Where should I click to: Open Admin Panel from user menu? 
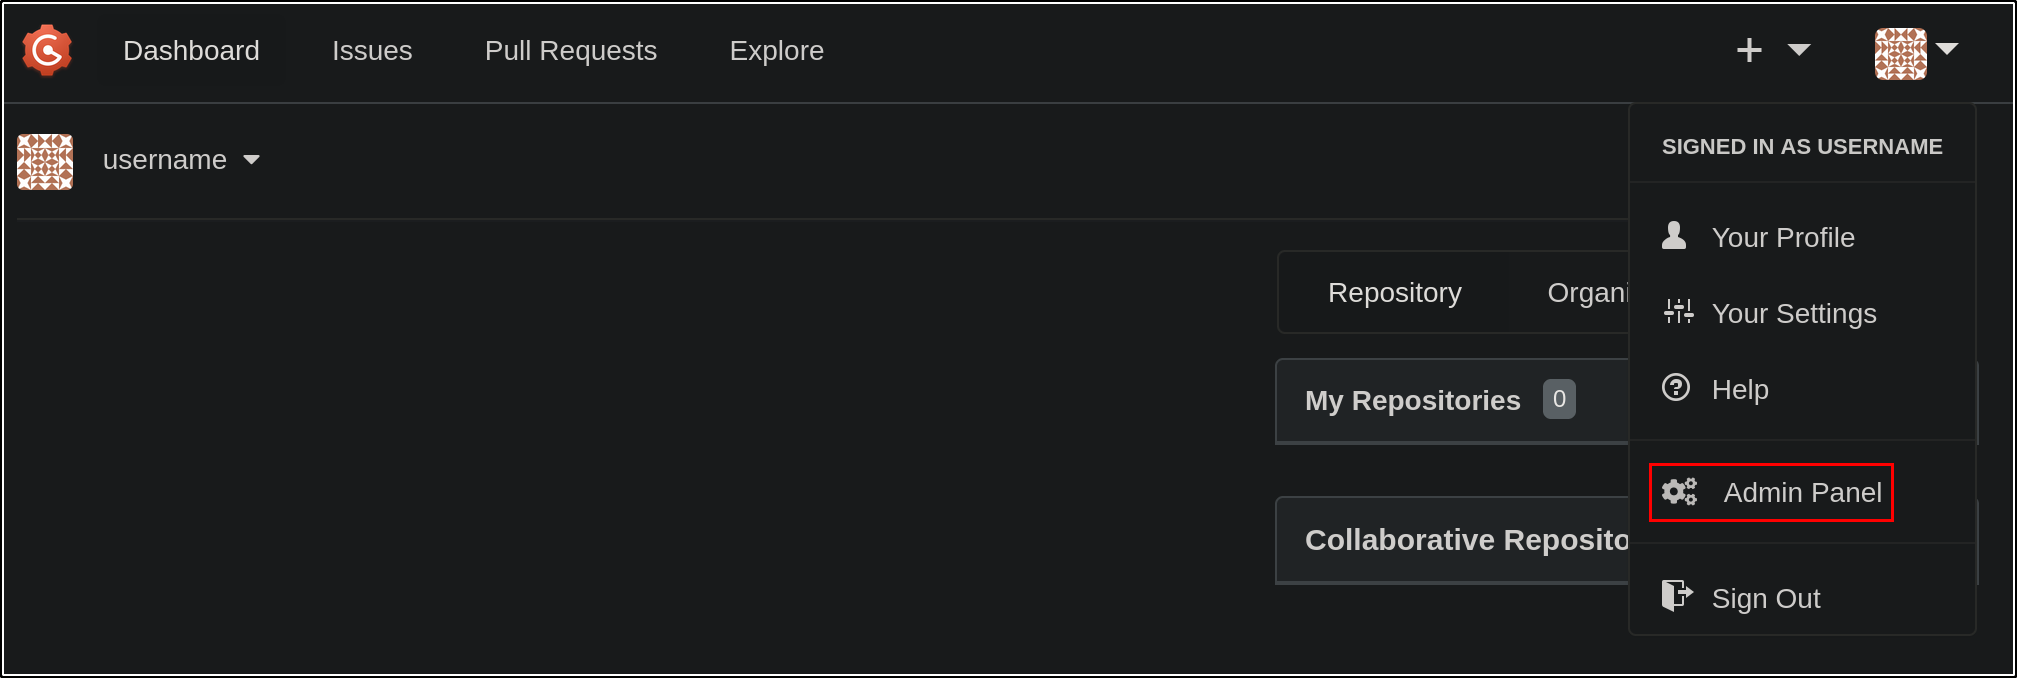tap(1802, 493)
